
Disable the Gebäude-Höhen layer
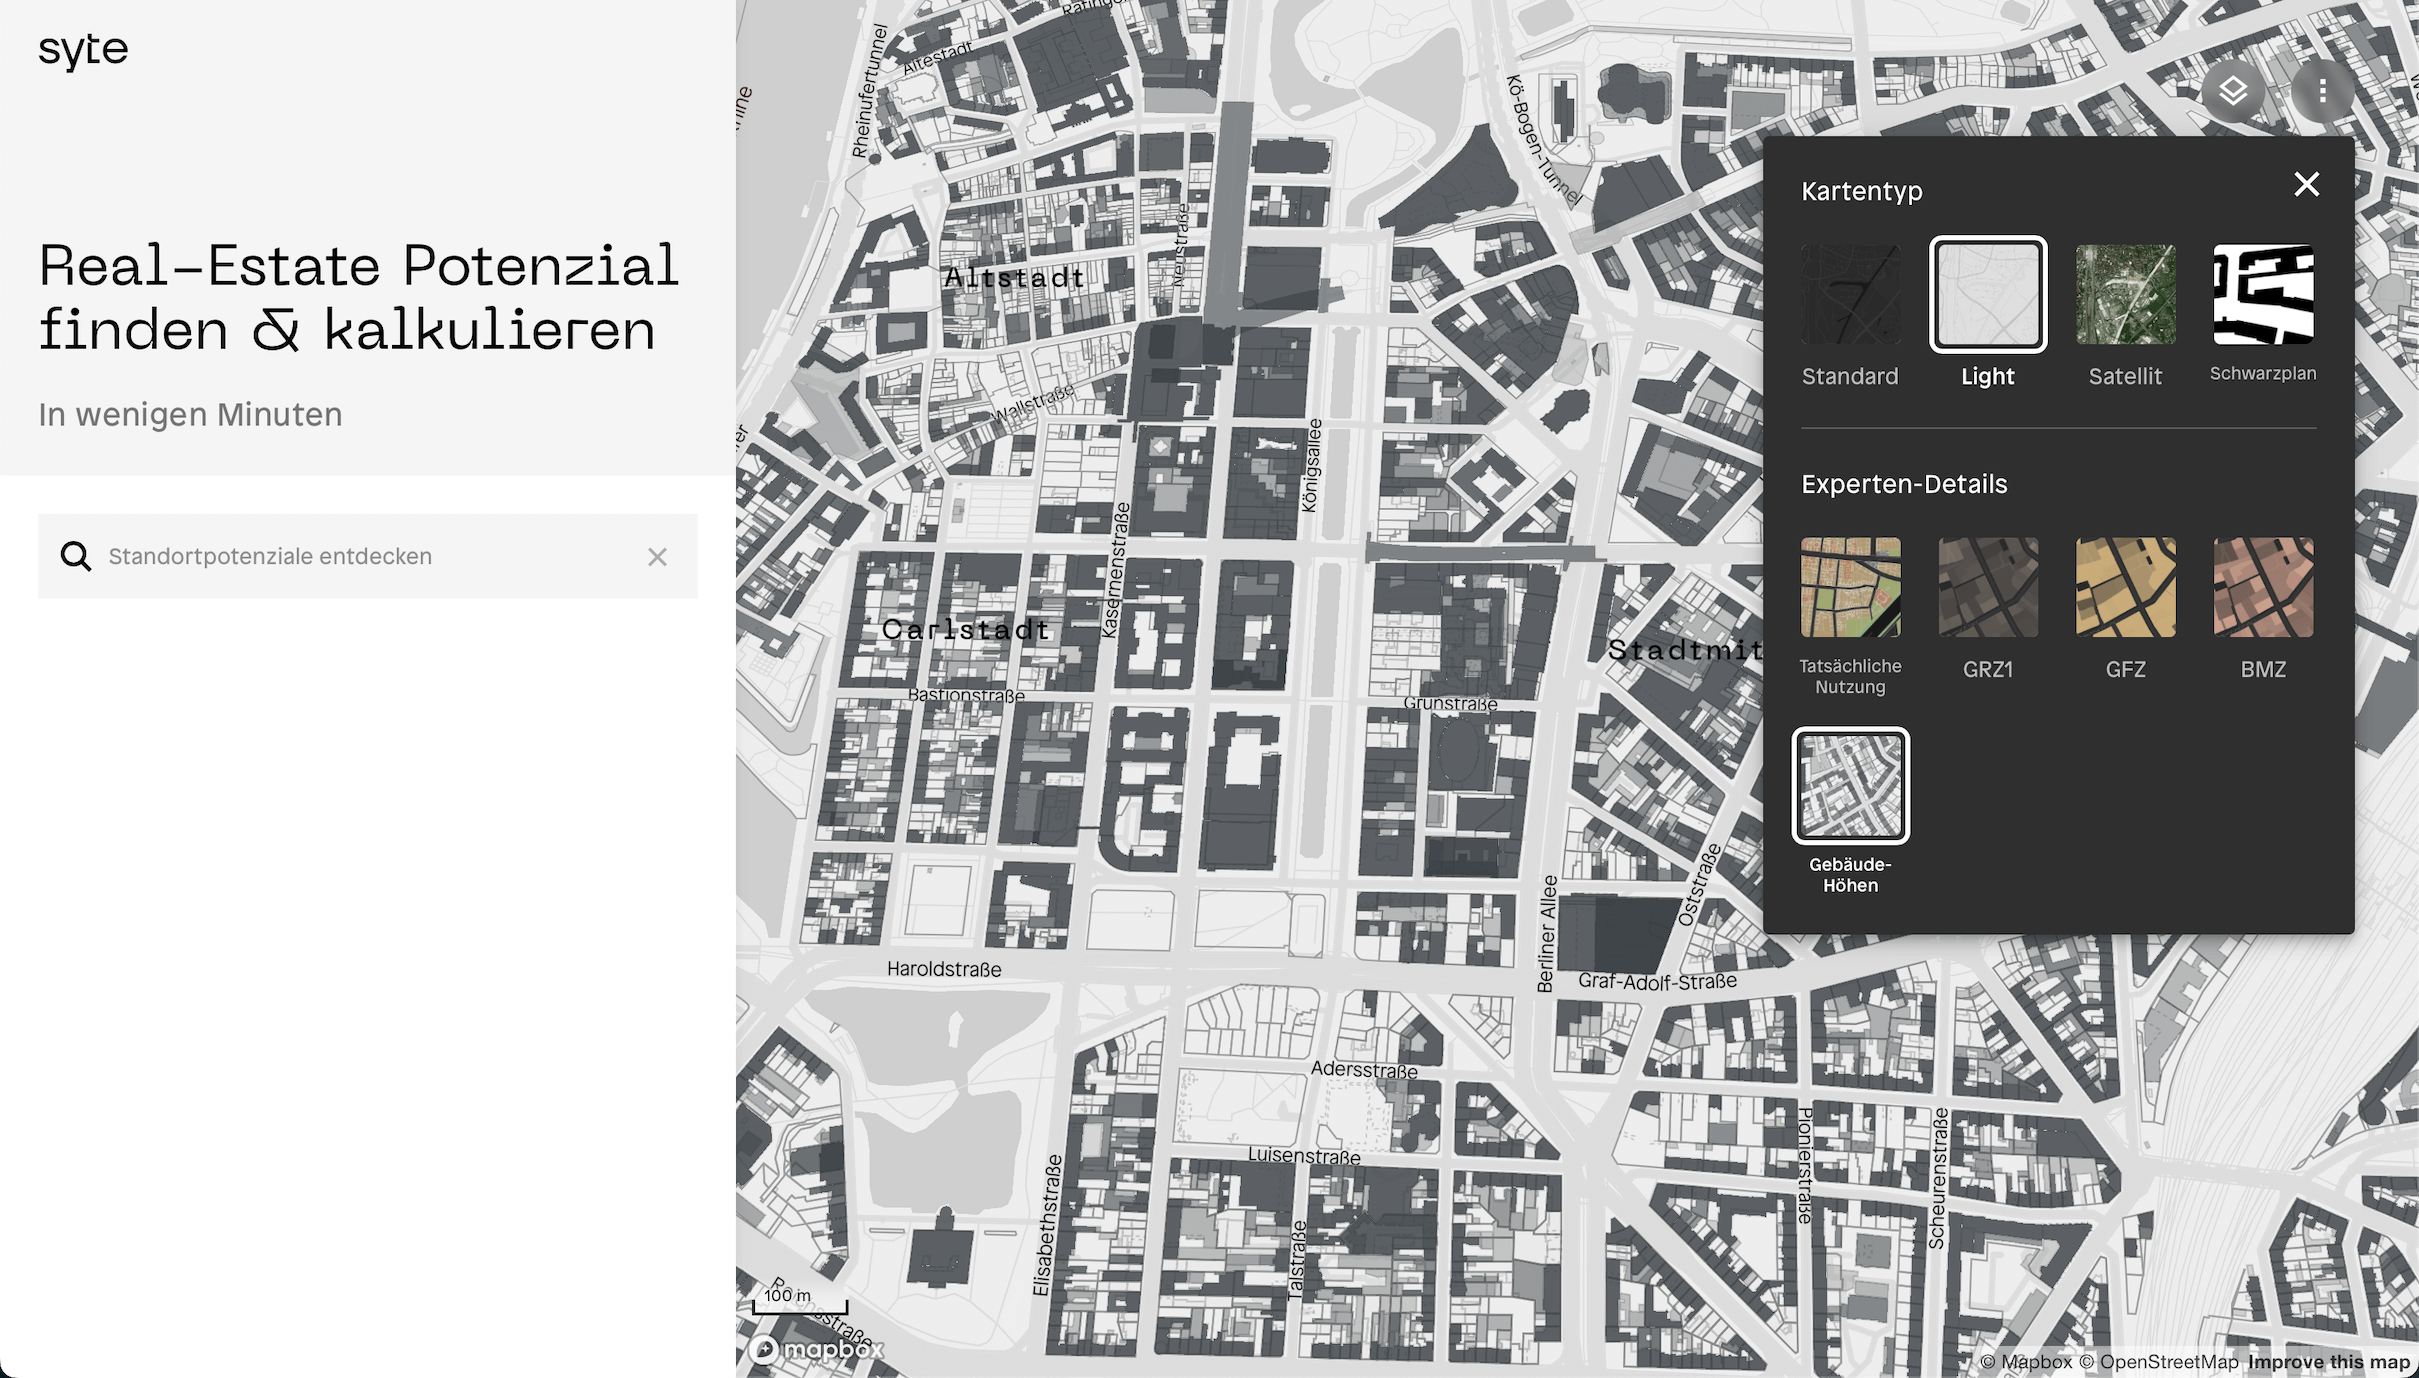point(1850,786)
